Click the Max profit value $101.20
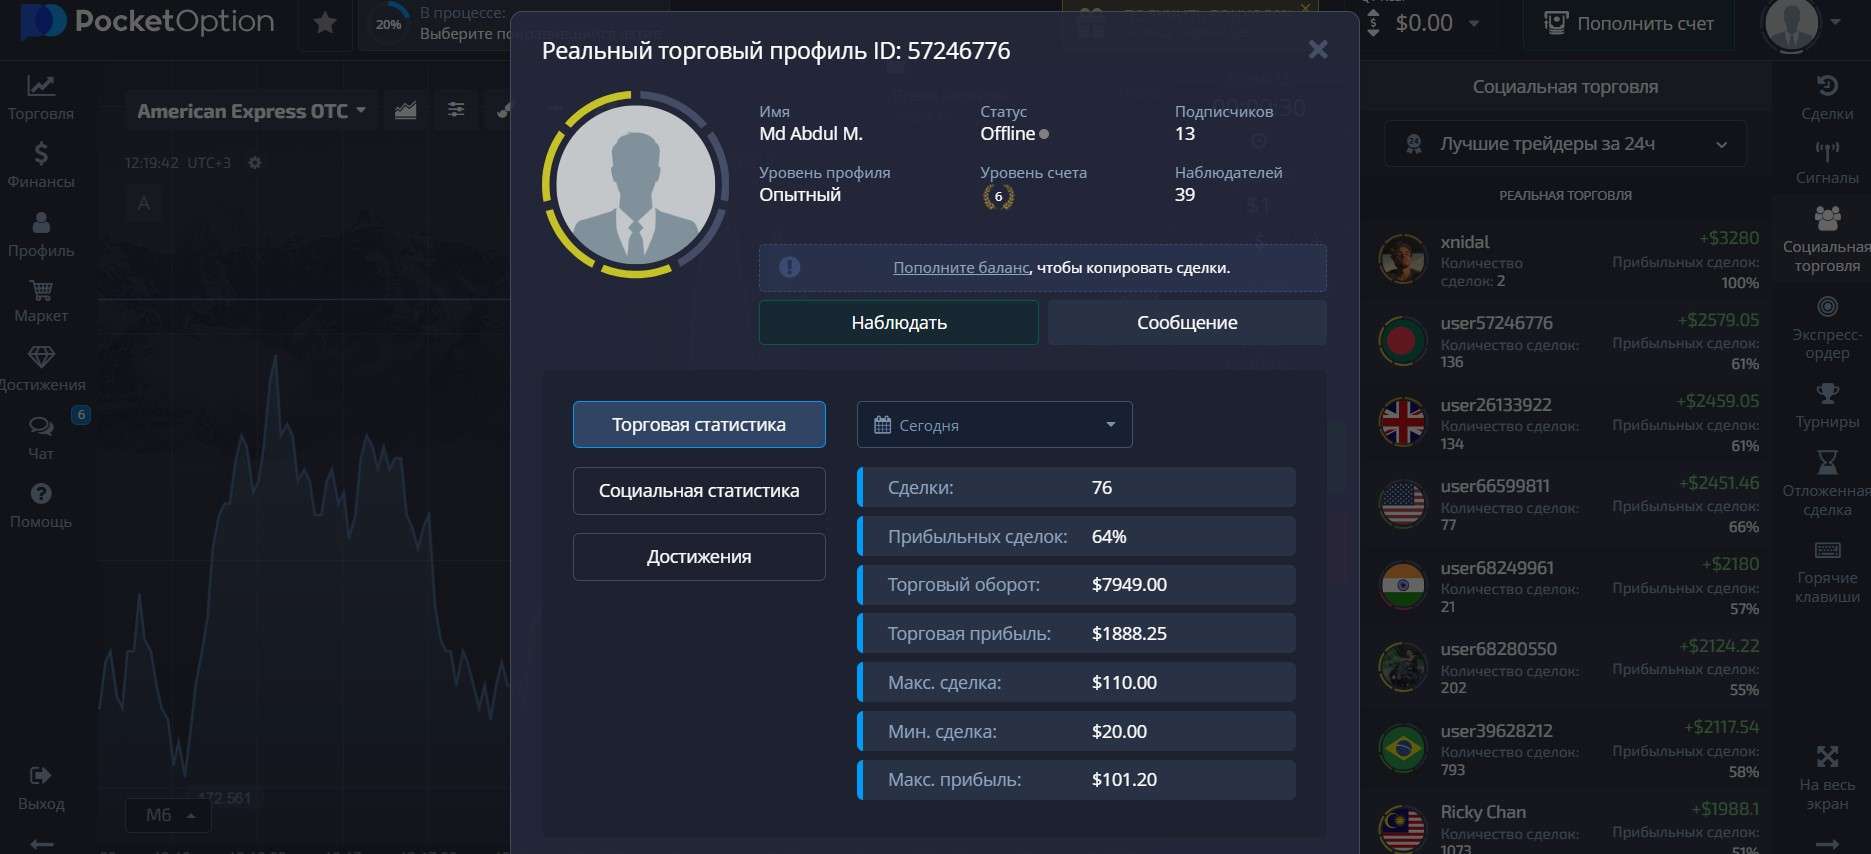 click(1124, 780)
